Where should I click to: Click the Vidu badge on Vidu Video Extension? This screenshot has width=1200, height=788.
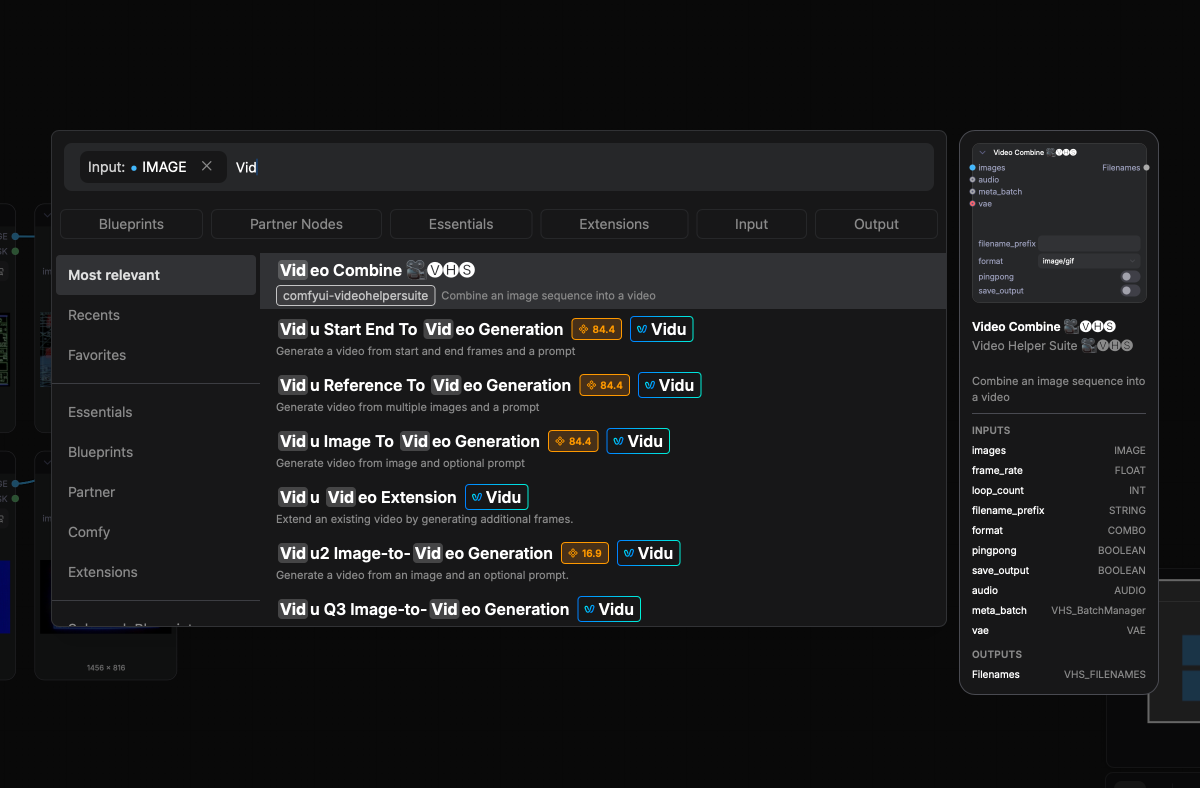point(496,497)
